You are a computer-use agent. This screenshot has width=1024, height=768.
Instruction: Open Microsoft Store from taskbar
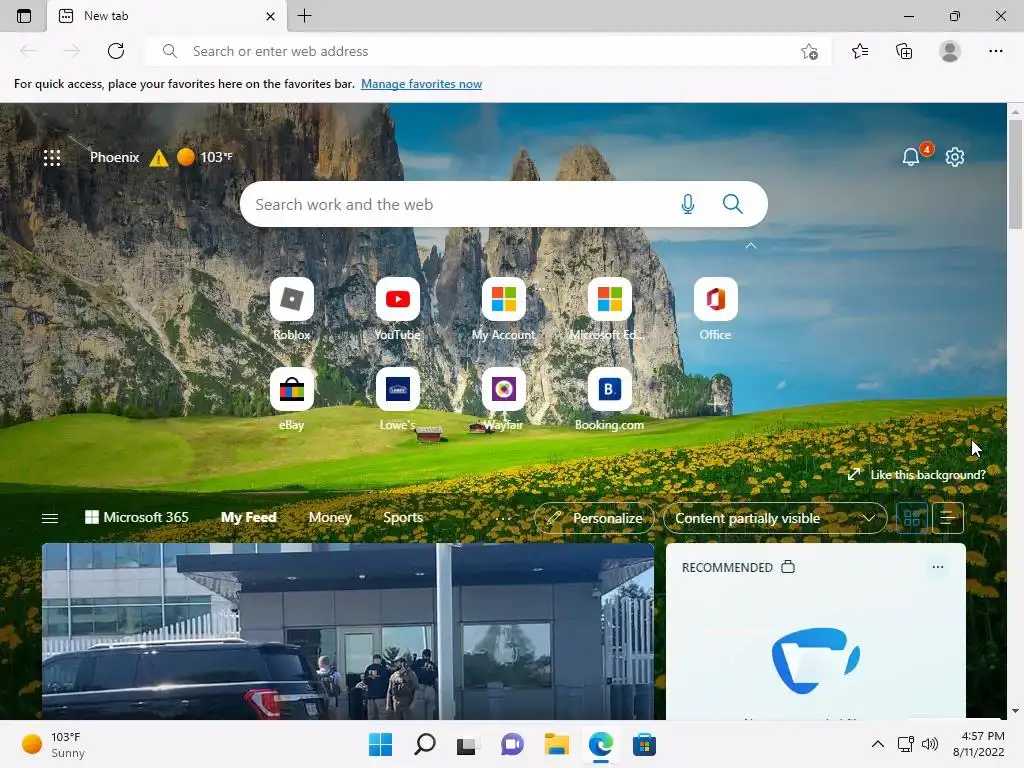coord(644,744)
